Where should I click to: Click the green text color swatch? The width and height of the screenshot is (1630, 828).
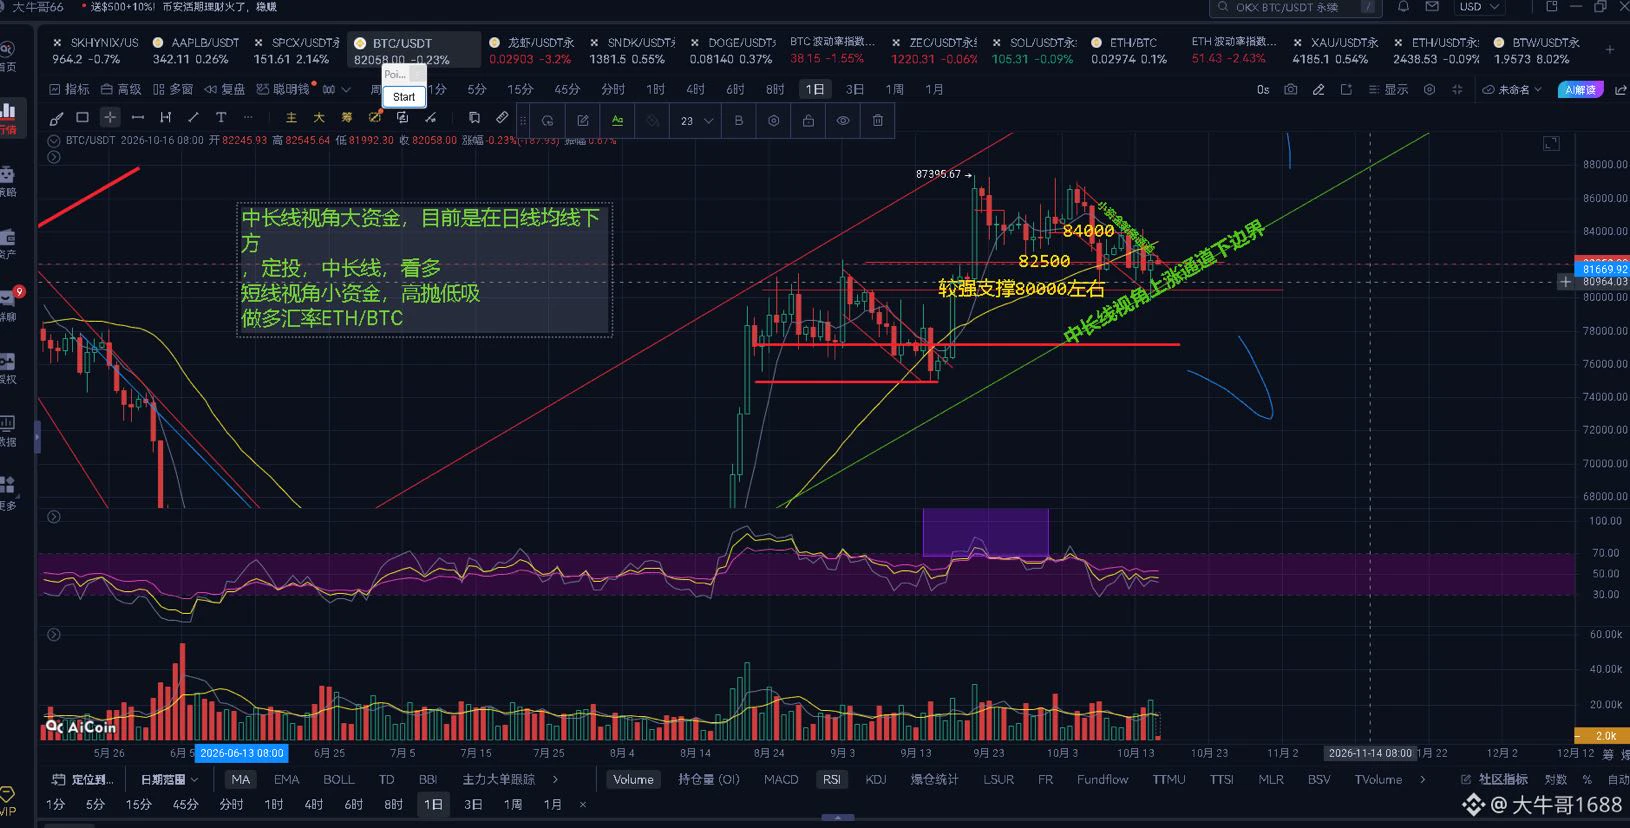pos(617,121)
